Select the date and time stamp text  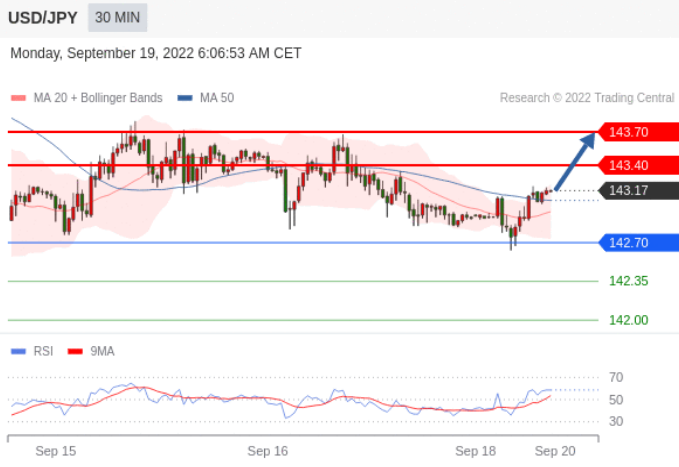click(x=155, y=53)
